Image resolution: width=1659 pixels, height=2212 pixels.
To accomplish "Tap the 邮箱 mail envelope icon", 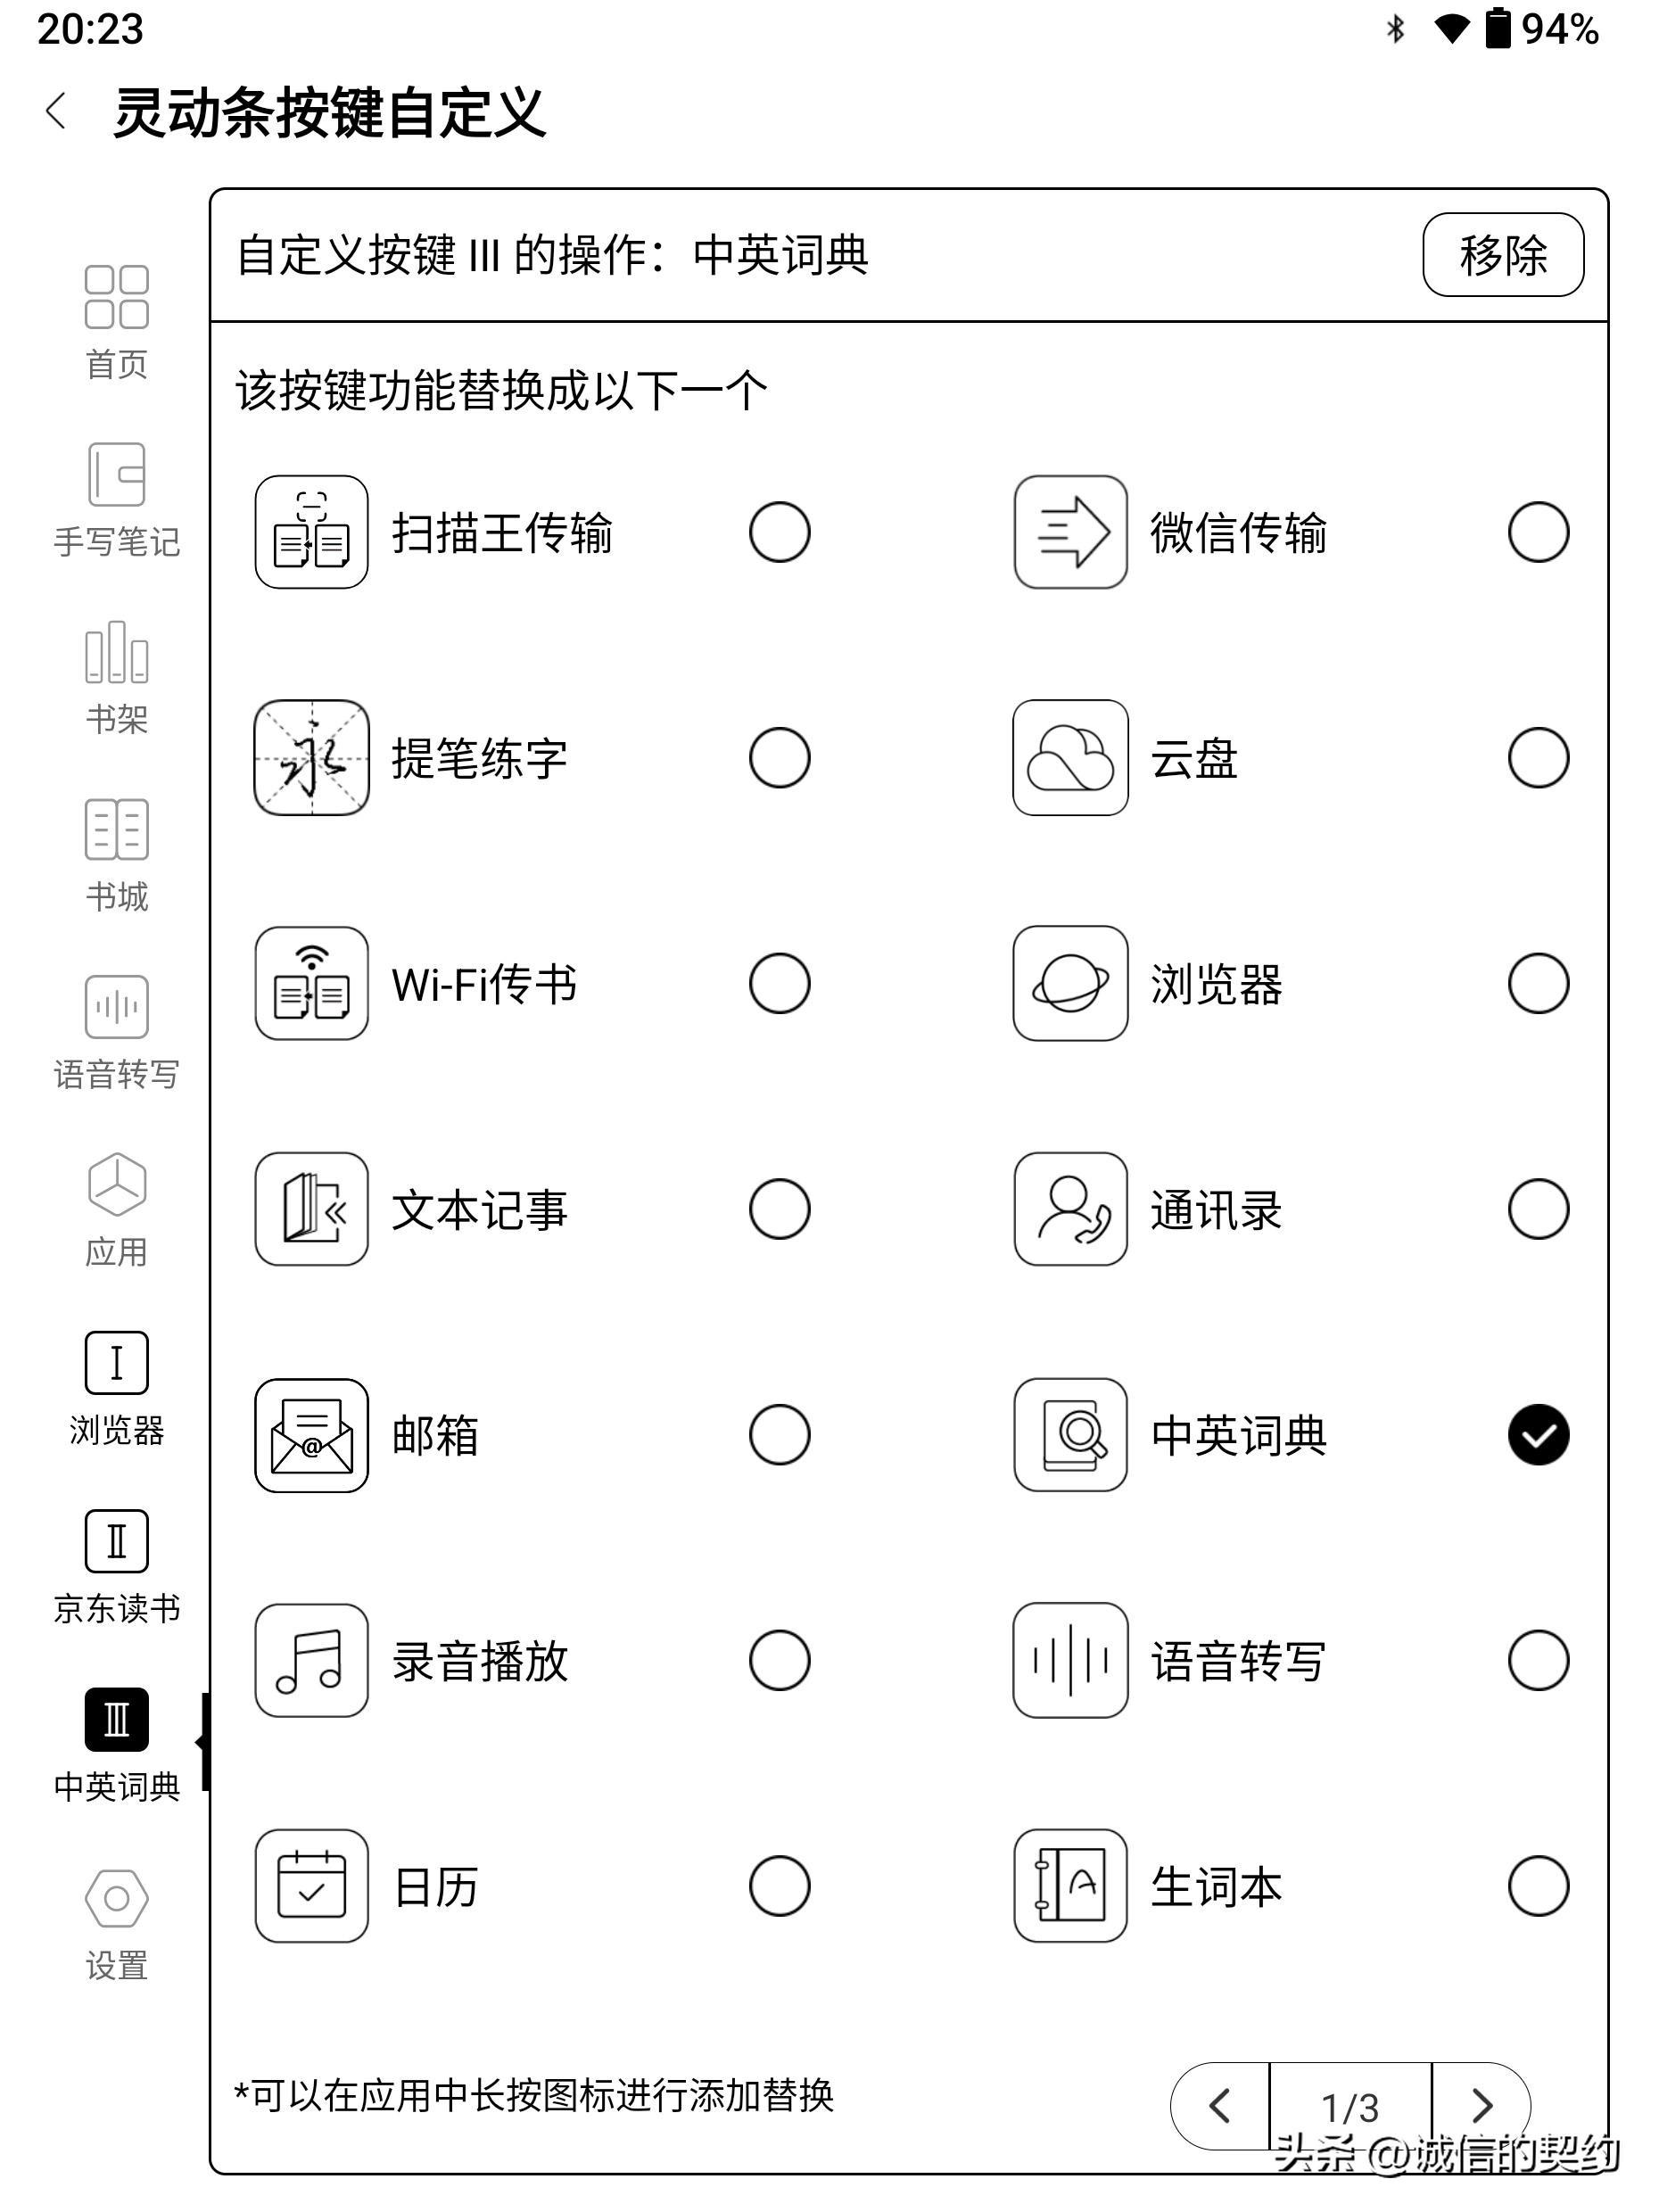I will [311, 1435].
